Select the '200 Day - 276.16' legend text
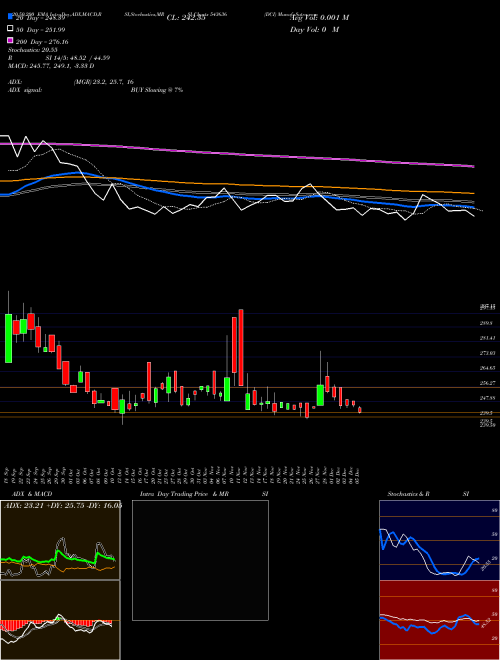This screenshot has width=500, height=660. 42,42
